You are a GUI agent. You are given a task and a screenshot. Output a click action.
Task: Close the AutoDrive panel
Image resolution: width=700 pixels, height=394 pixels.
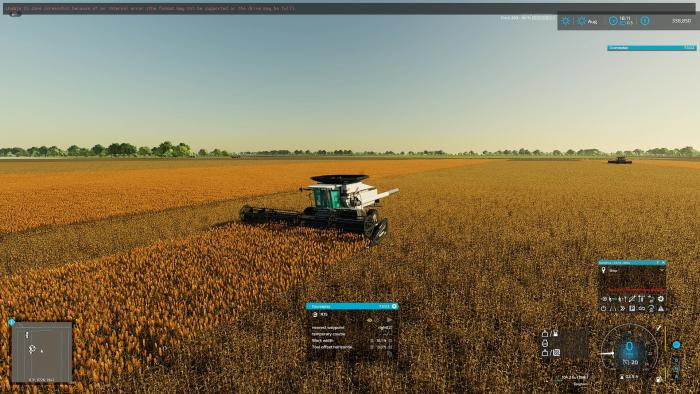click(663, 263)
